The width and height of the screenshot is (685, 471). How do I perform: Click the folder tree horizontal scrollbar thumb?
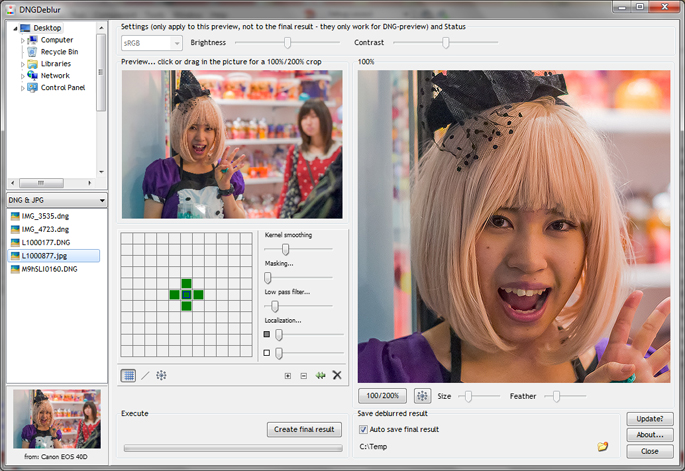coord(42,183)
